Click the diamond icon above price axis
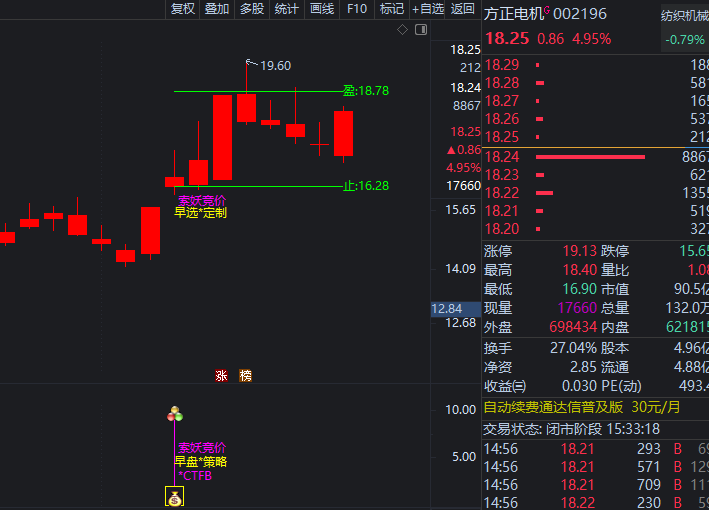The image size is (709, 510). [x=403, y=30]
